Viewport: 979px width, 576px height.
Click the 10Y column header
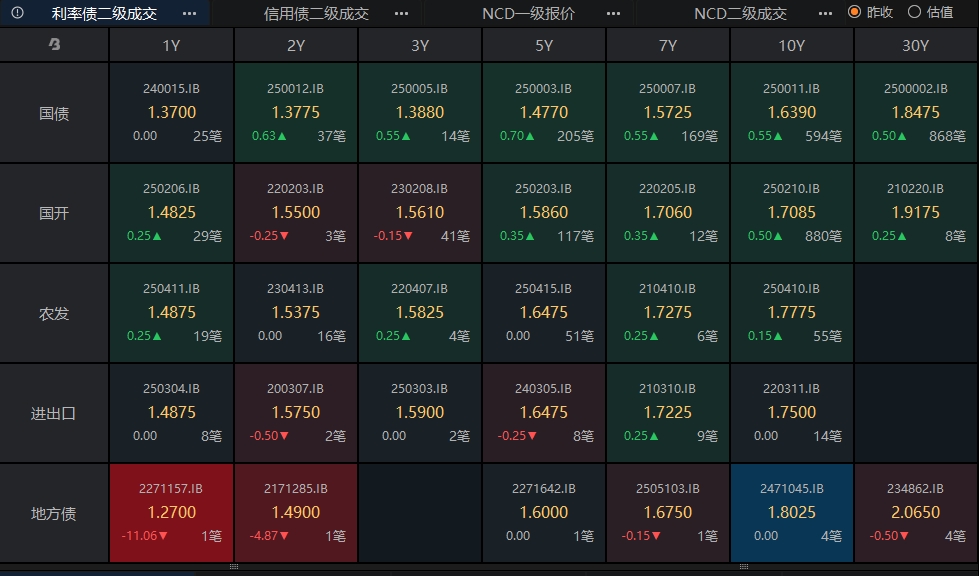click(792, 45)
